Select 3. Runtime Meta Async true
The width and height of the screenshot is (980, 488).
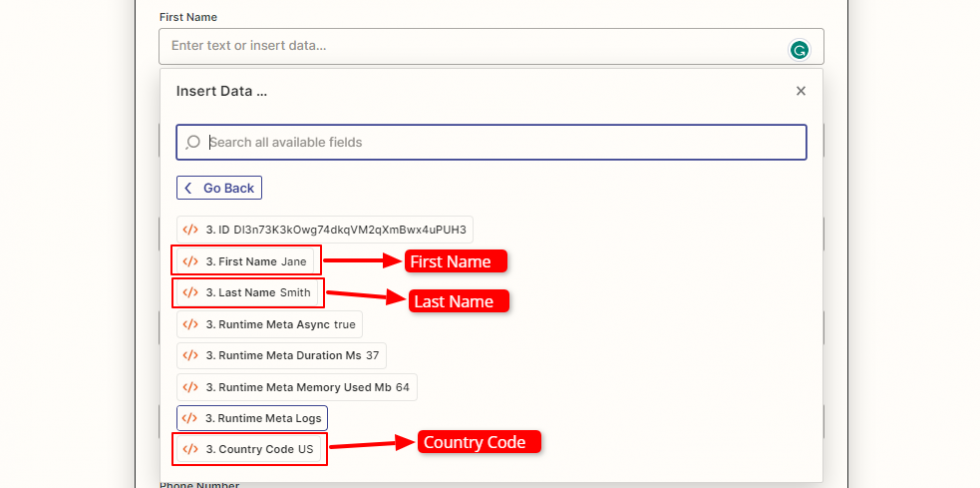coord(270,324)
